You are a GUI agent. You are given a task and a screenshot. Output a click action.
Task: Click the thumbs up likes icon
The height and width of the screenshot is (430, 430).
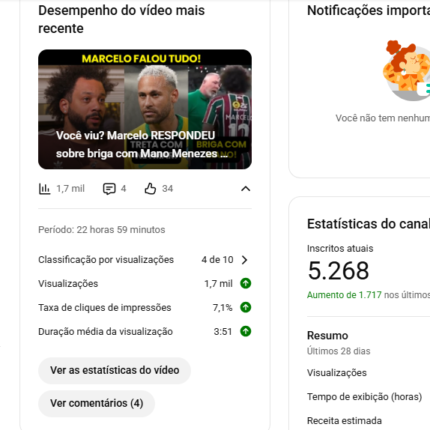tap(150, 189)
